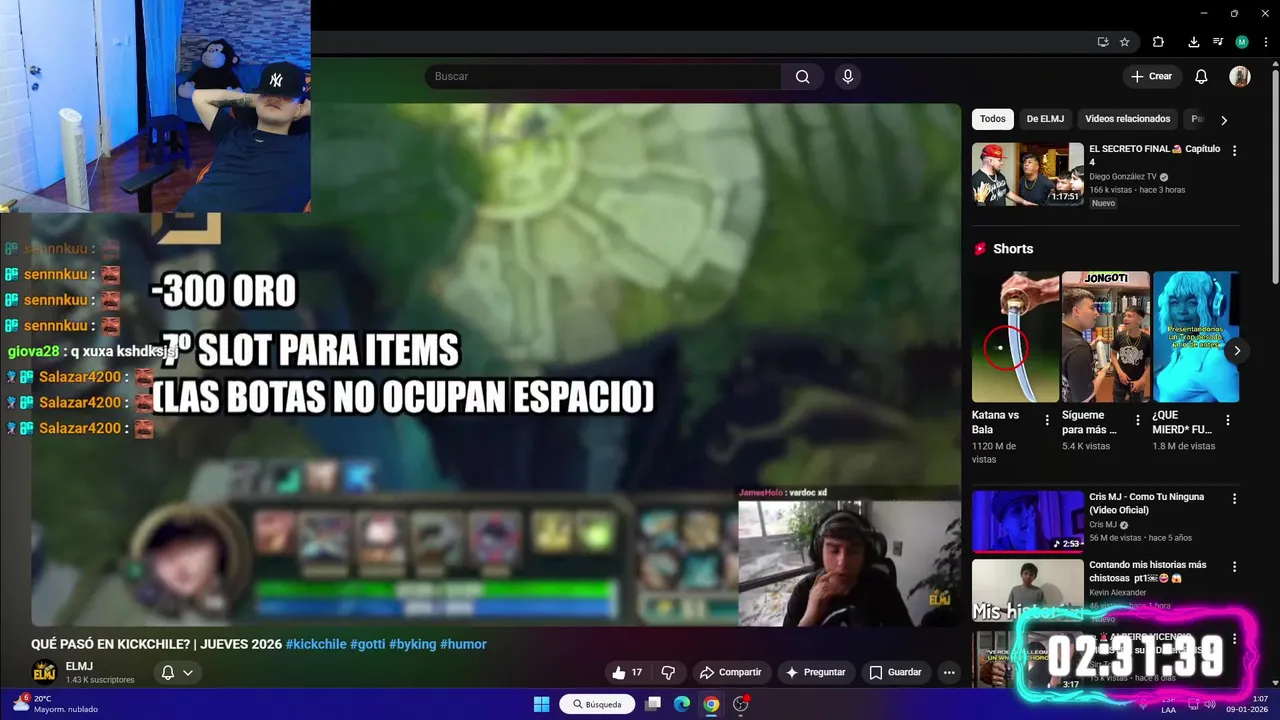Select the Todos filter chip

coord(993,119)
